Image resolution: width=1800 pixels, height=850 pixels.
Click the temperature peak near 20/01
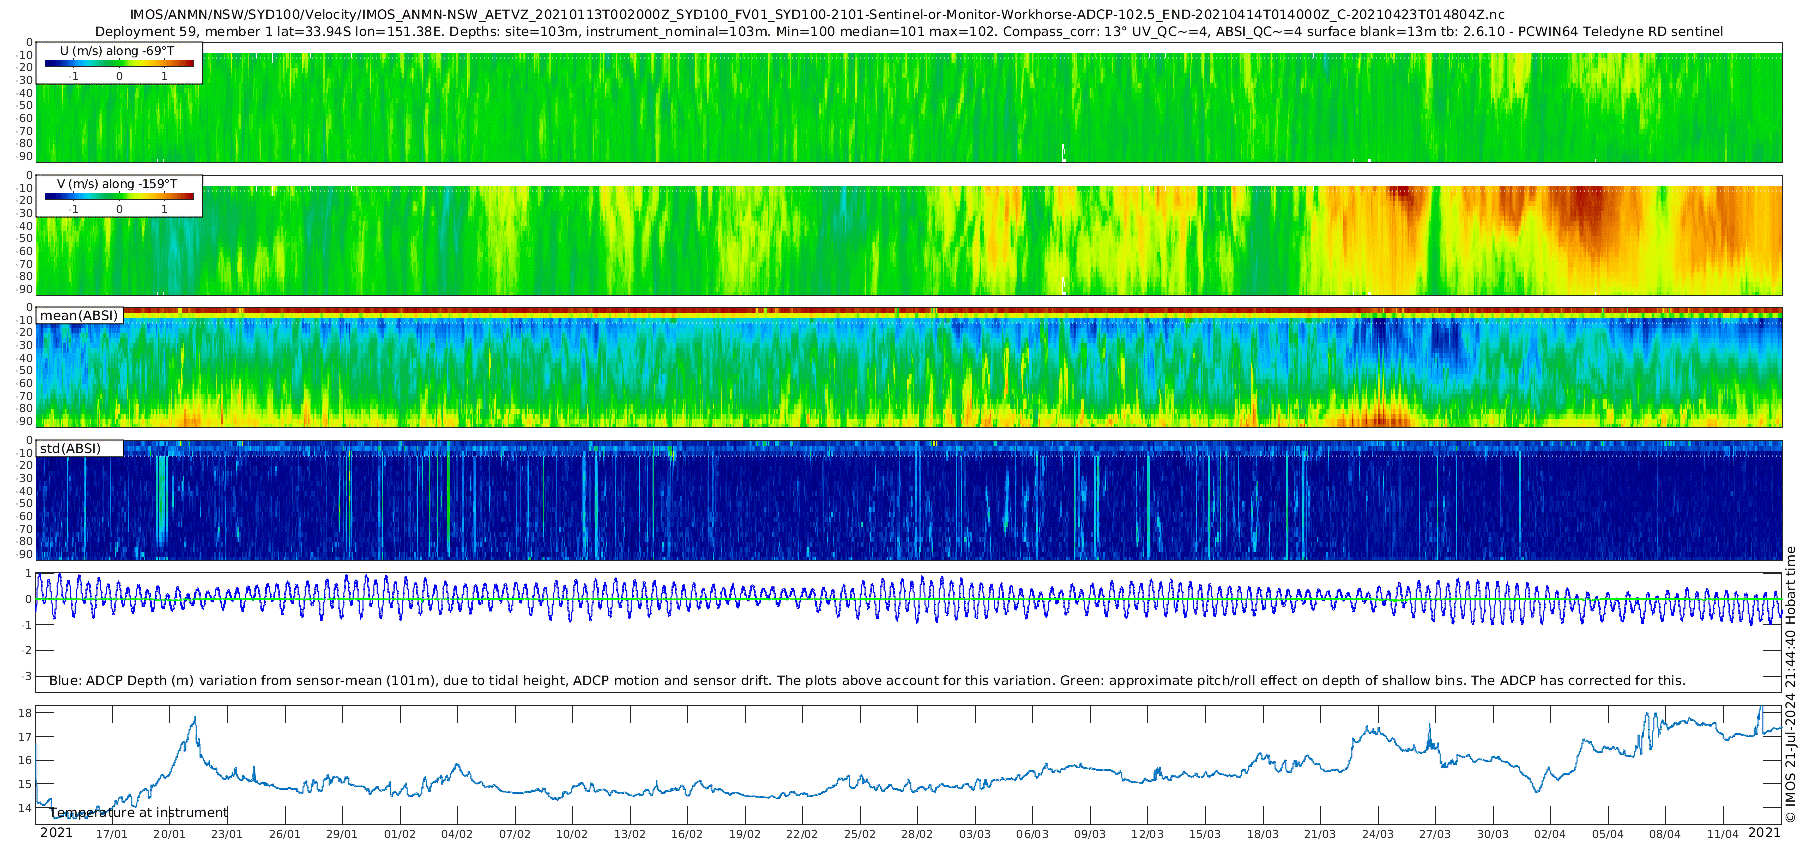(193, 719)
